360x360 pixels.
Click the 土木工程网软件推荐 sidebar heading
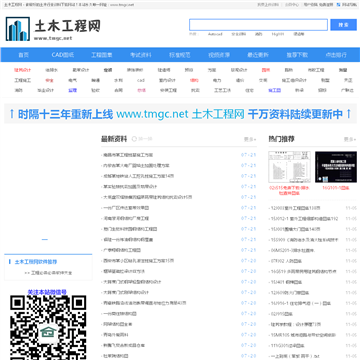(x=36, y=262)
